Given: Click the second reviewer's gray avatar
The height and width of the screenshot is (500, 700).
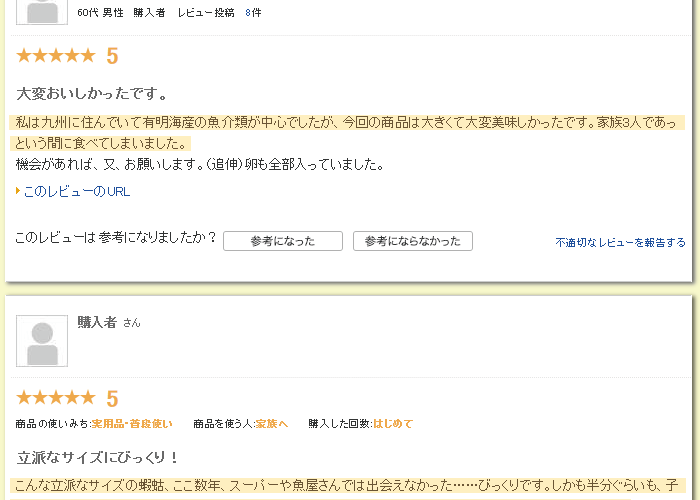Looking at the screenshot, I should coord(42,341).
